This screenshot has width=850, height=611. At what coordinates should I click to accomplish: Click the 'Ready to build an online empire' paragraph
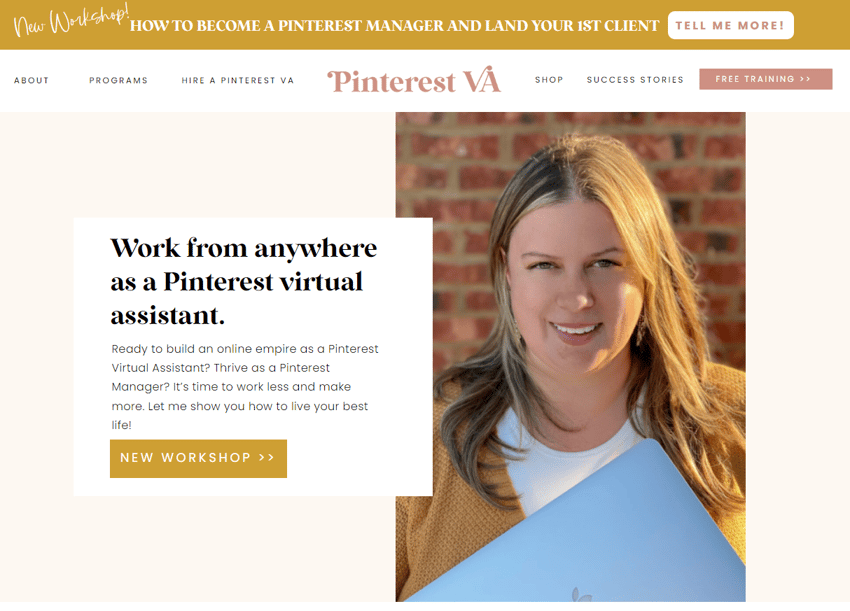click(245, 387)
